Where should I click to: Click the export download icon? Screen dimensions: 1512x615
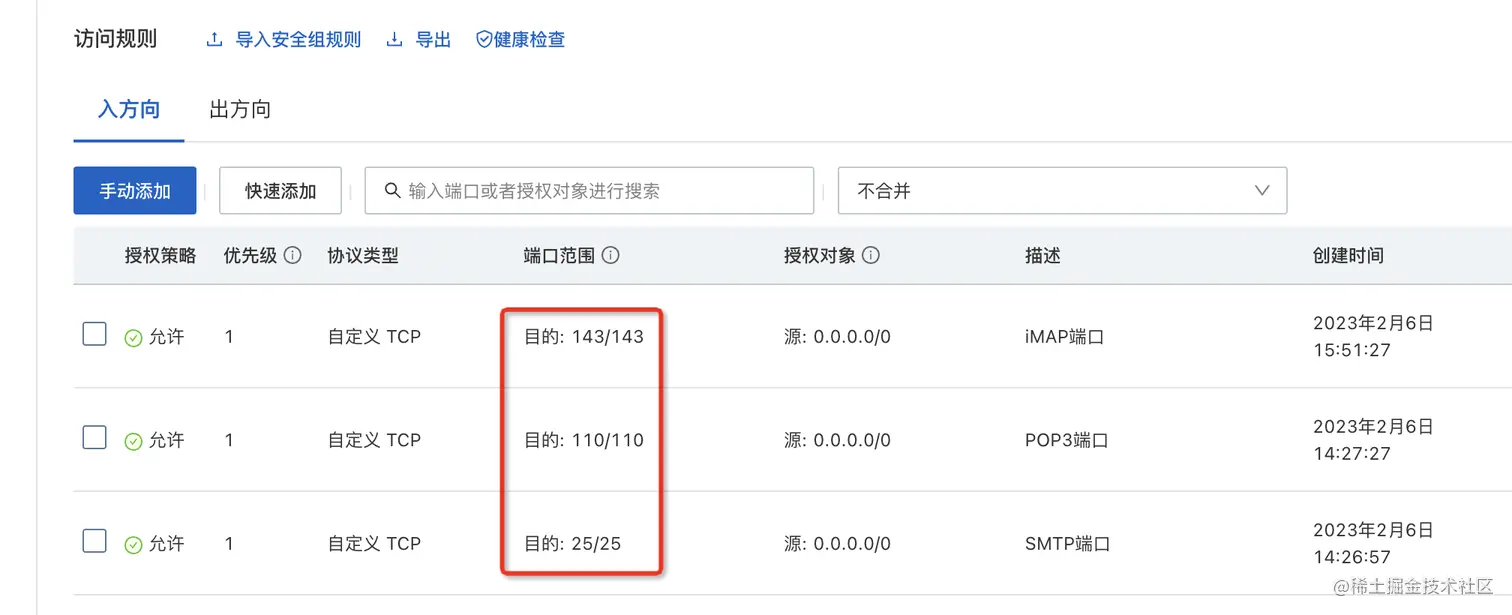(x=395, y=40)
